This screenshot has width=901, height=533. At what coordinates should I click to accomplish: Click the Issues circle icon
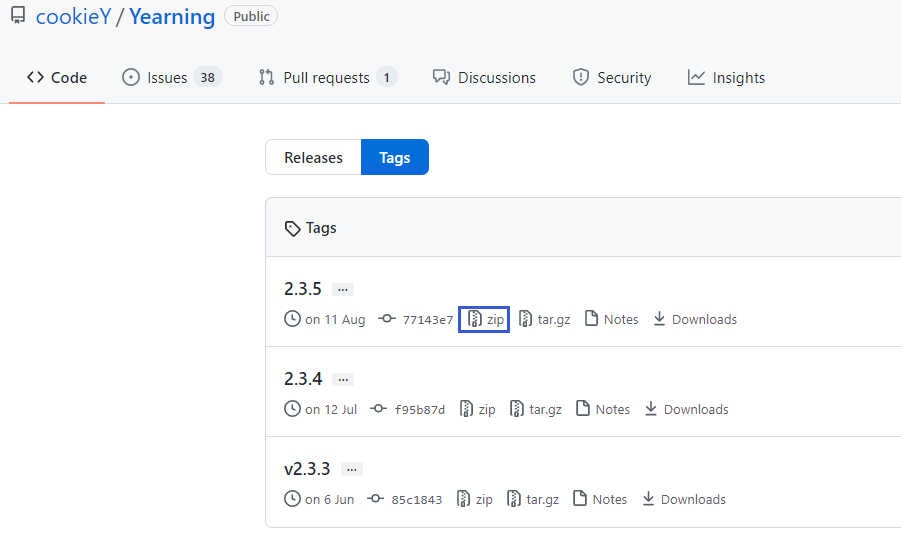130,77
